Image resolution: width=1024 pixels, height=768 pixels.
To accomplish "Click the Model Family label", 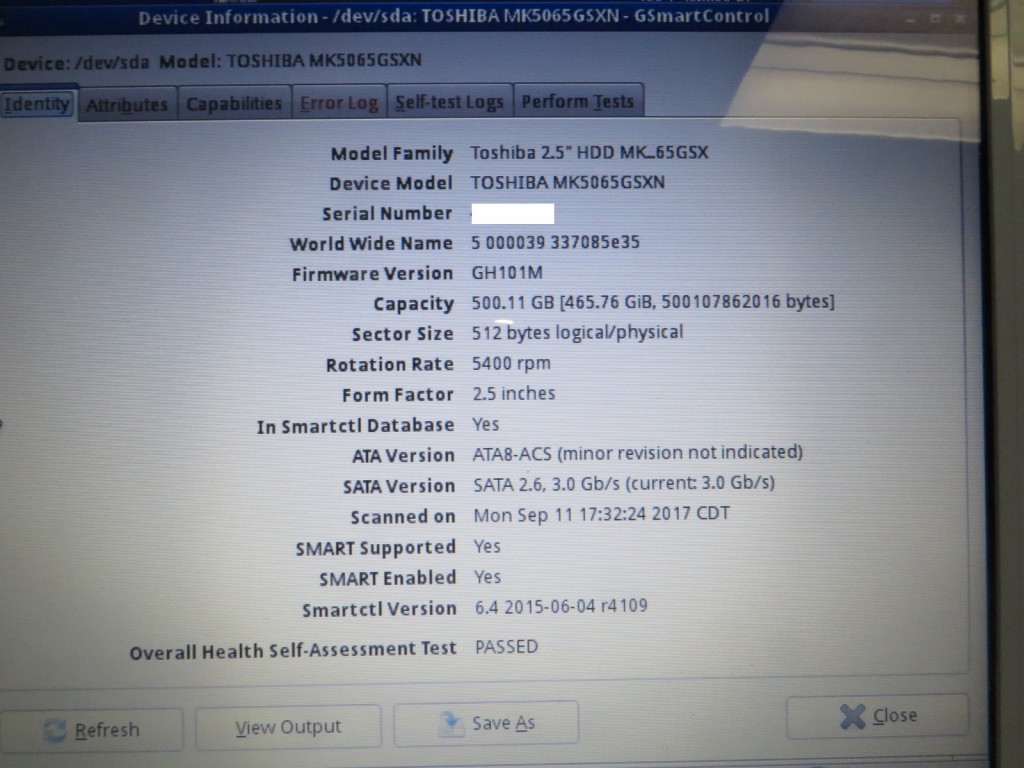I will (392, 153).
